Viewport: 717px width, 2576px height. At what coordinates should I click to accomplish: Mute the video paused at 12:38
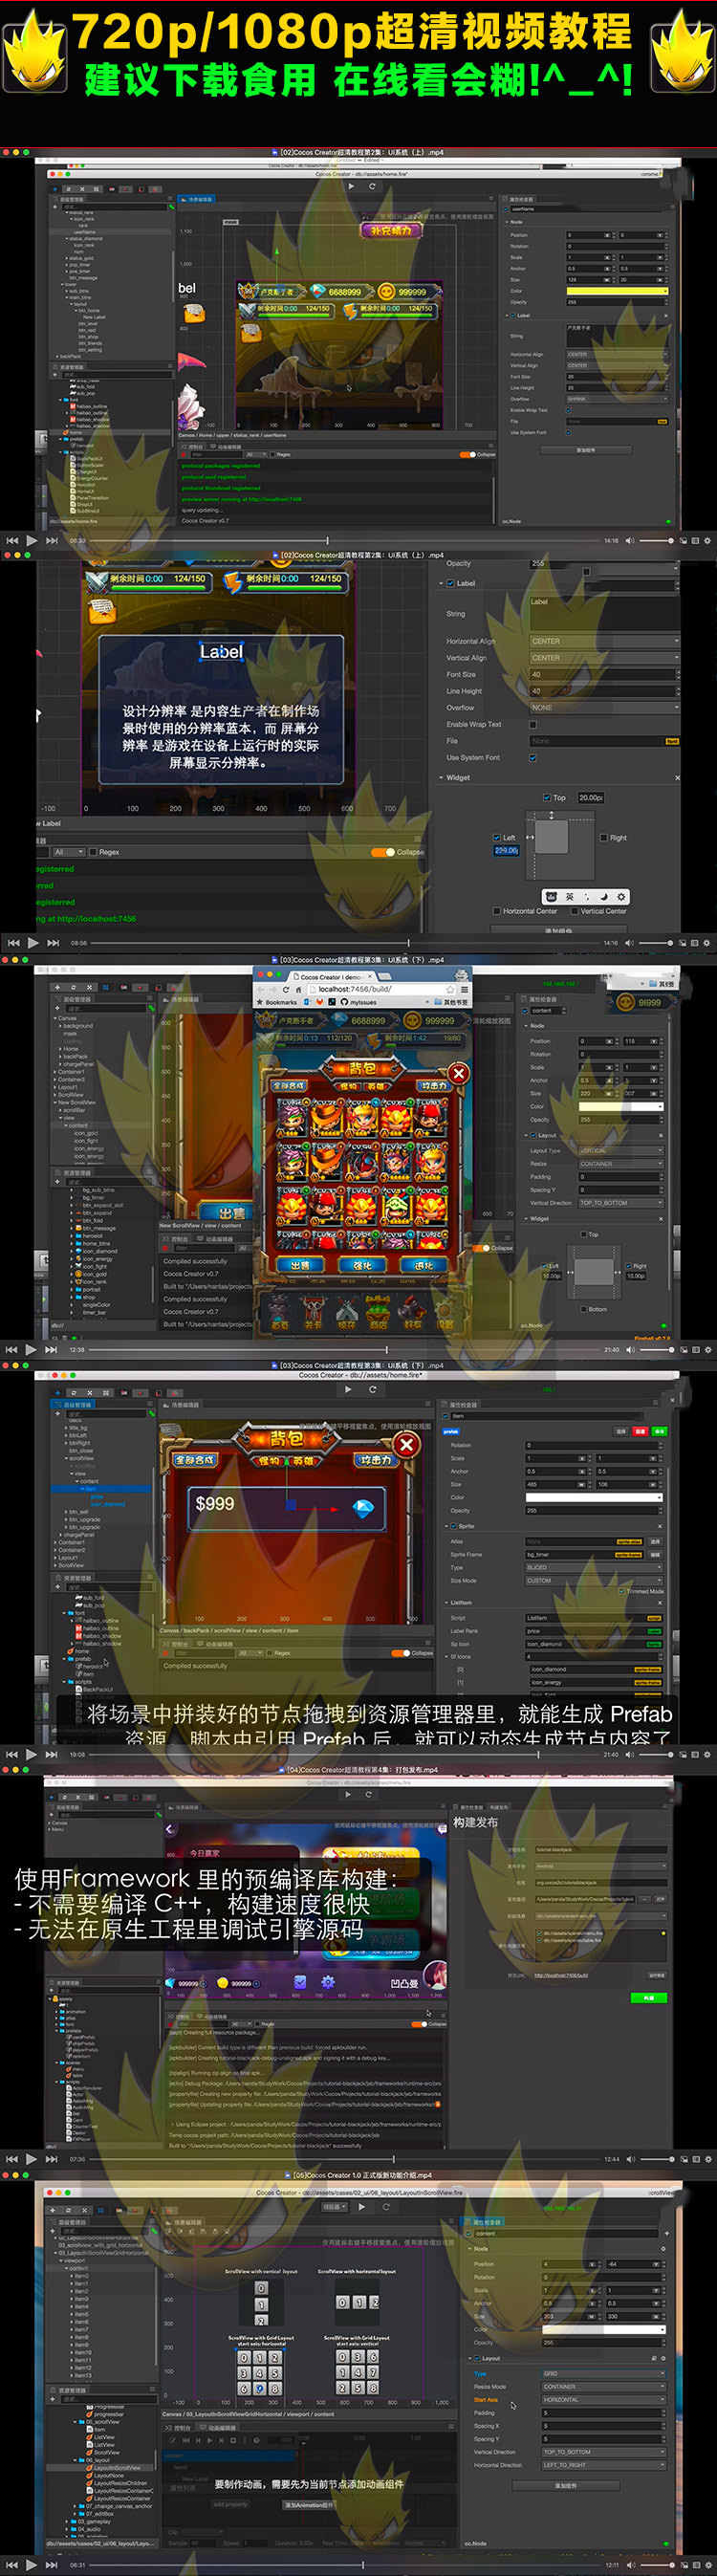[630, 1349]
